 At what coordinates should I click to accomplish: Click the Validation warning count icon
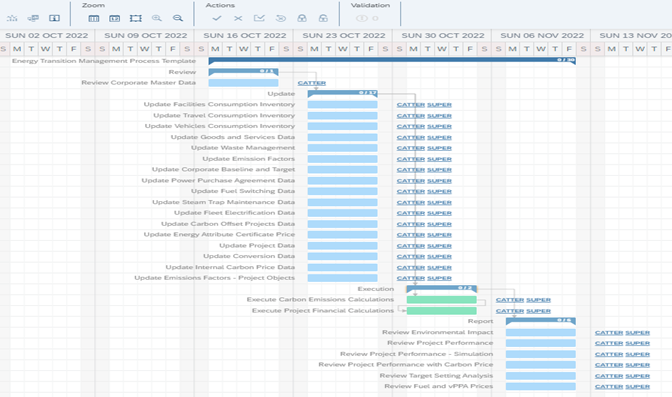pyautogui.click(x=367, y=18)
